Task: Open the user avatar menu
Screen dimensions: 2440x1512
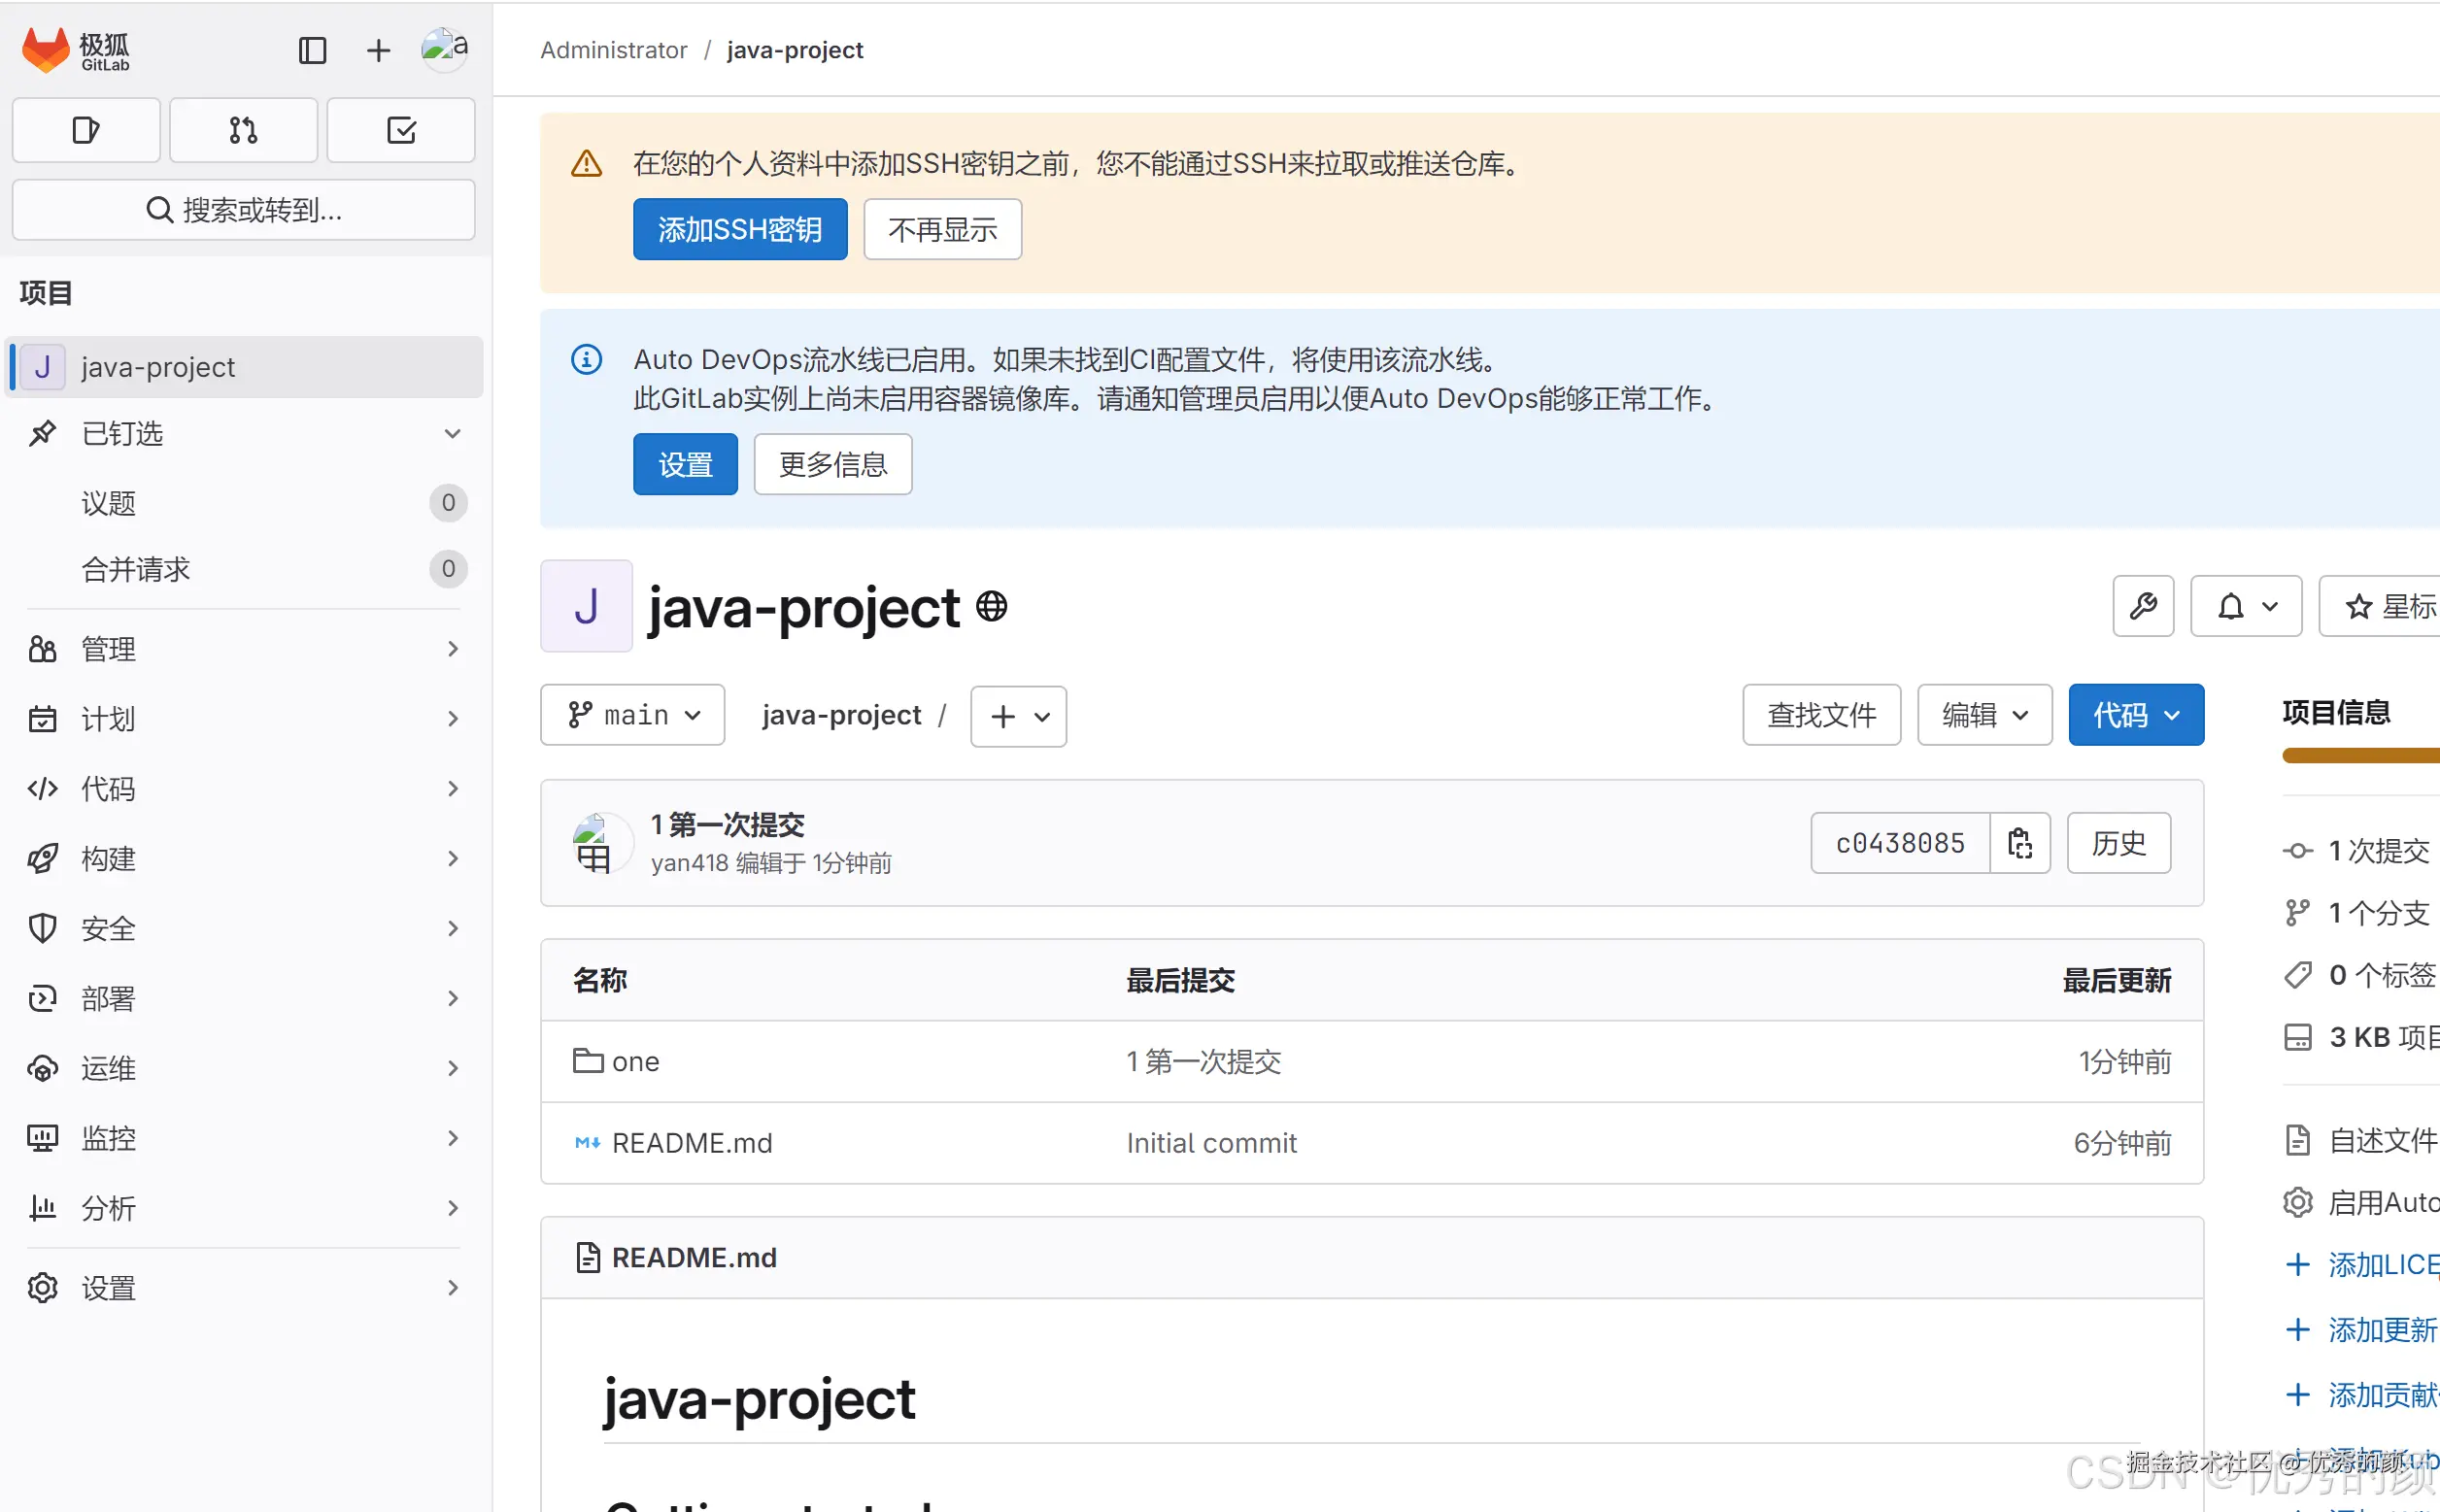Action: tap(443, 47)
